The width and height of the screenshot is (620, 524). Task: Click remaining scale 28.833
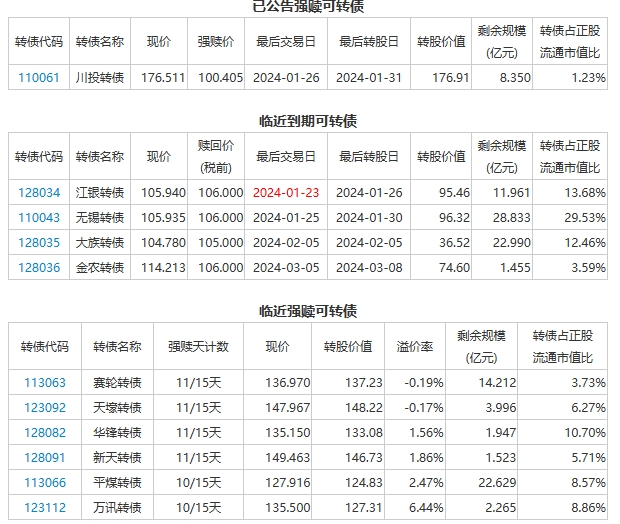512,218
